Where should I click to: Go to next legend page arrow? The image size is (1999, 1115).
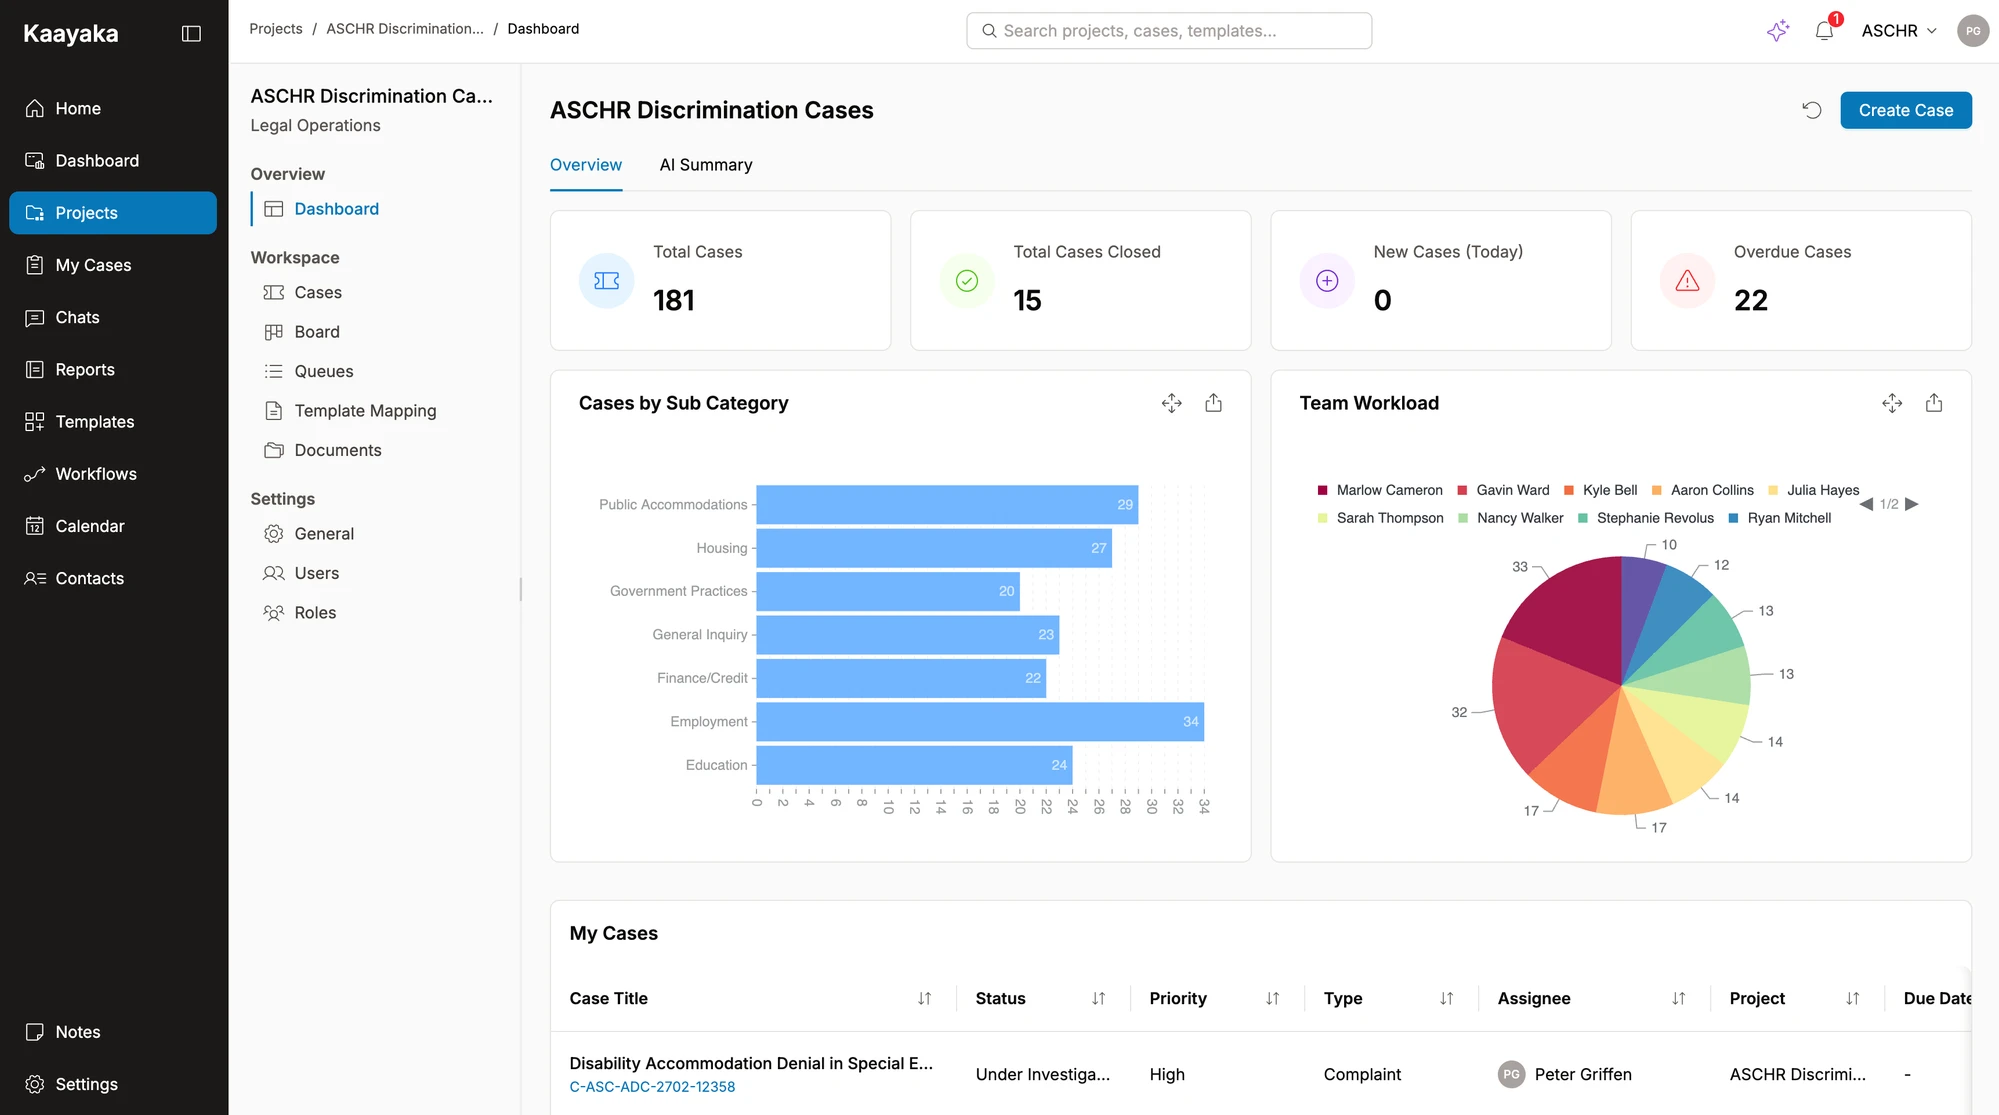[1911, 504]
